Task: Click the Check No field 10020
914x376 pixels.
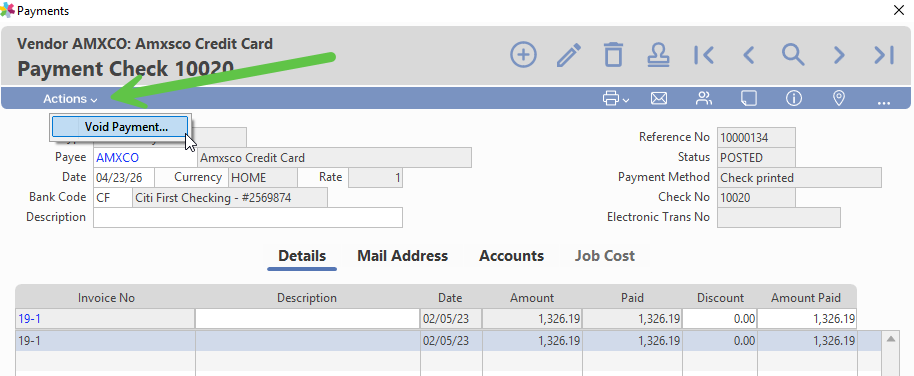Action: tap(756, 197)
